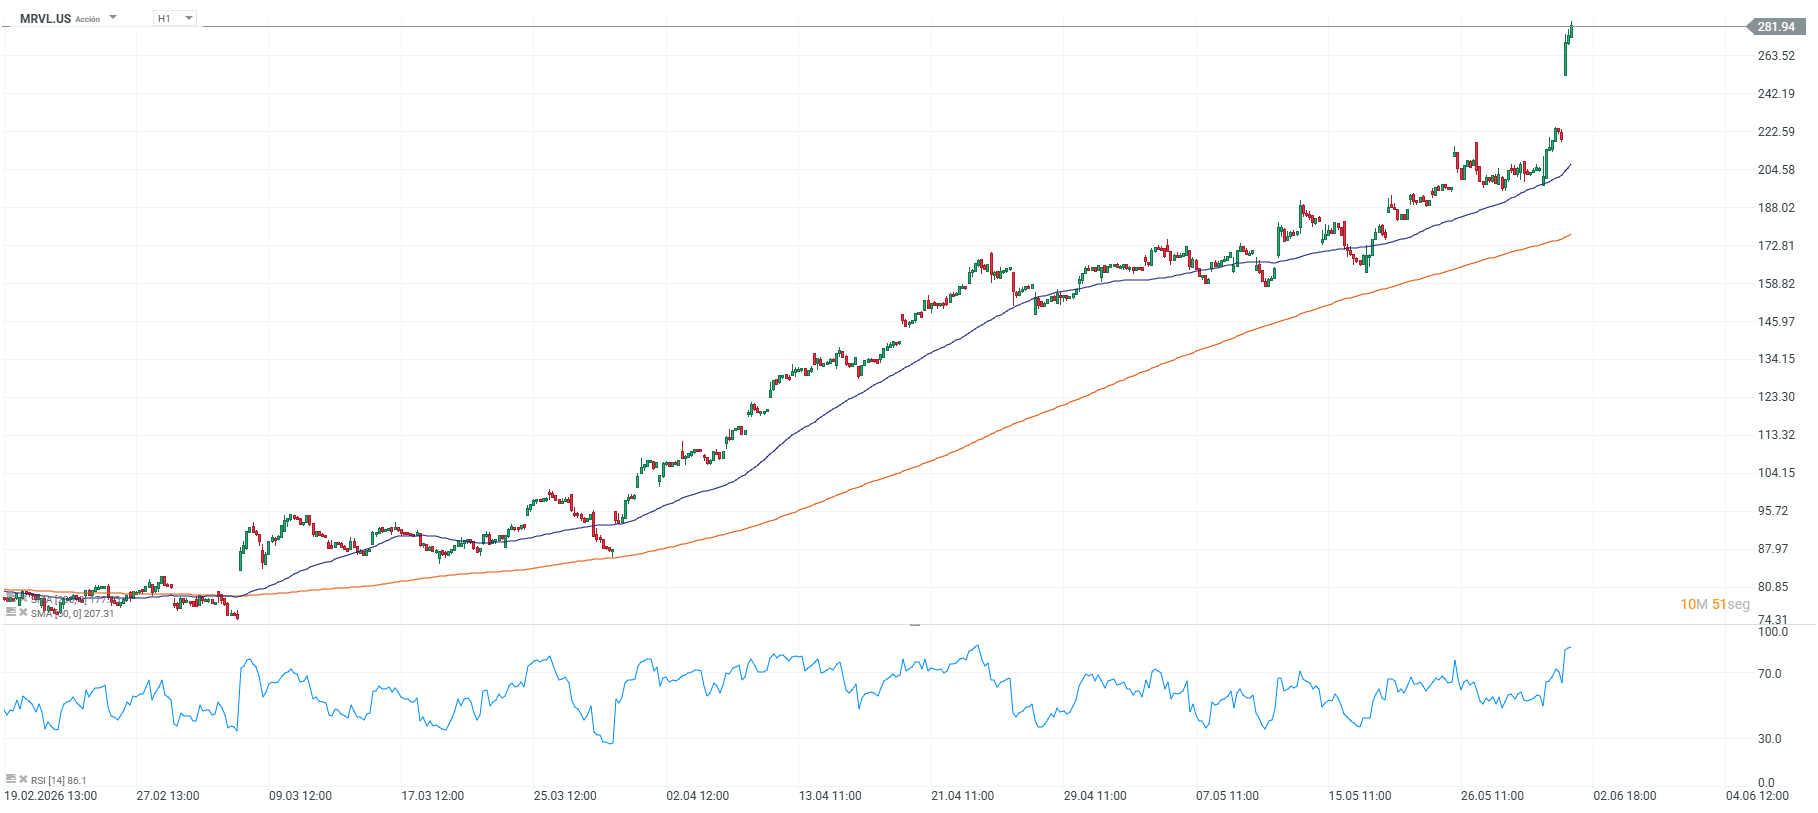Image resolution: width=1818 pixels, height=813 pixels.
Task: Click the 19.02.2026 13:00 time label
Action: point(51,796)
